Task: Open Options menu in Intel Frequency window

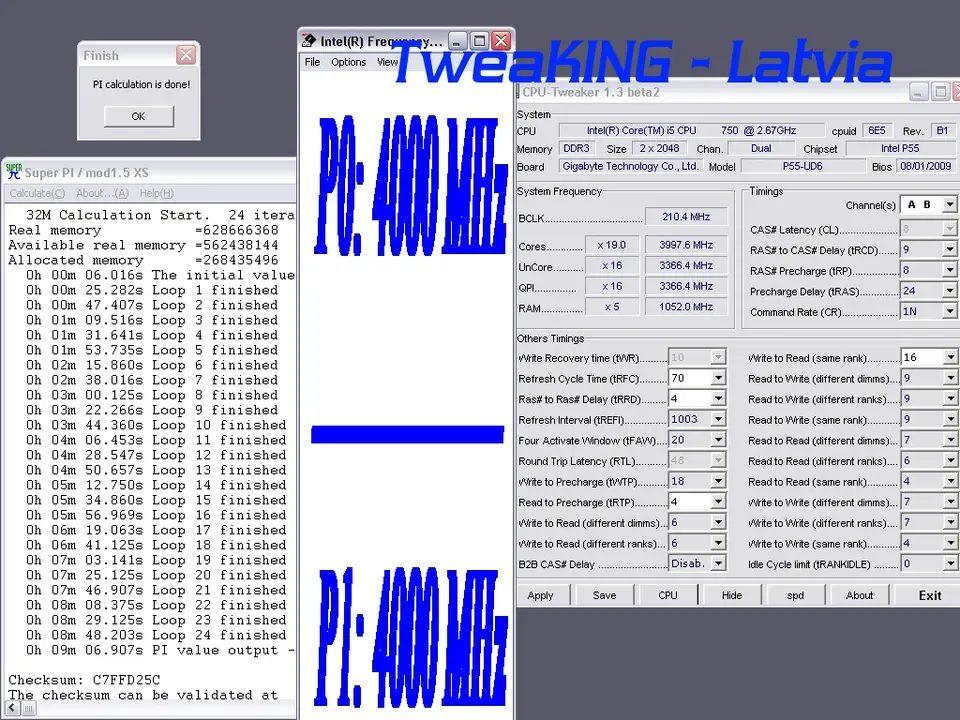Action: tap(348, 62)
